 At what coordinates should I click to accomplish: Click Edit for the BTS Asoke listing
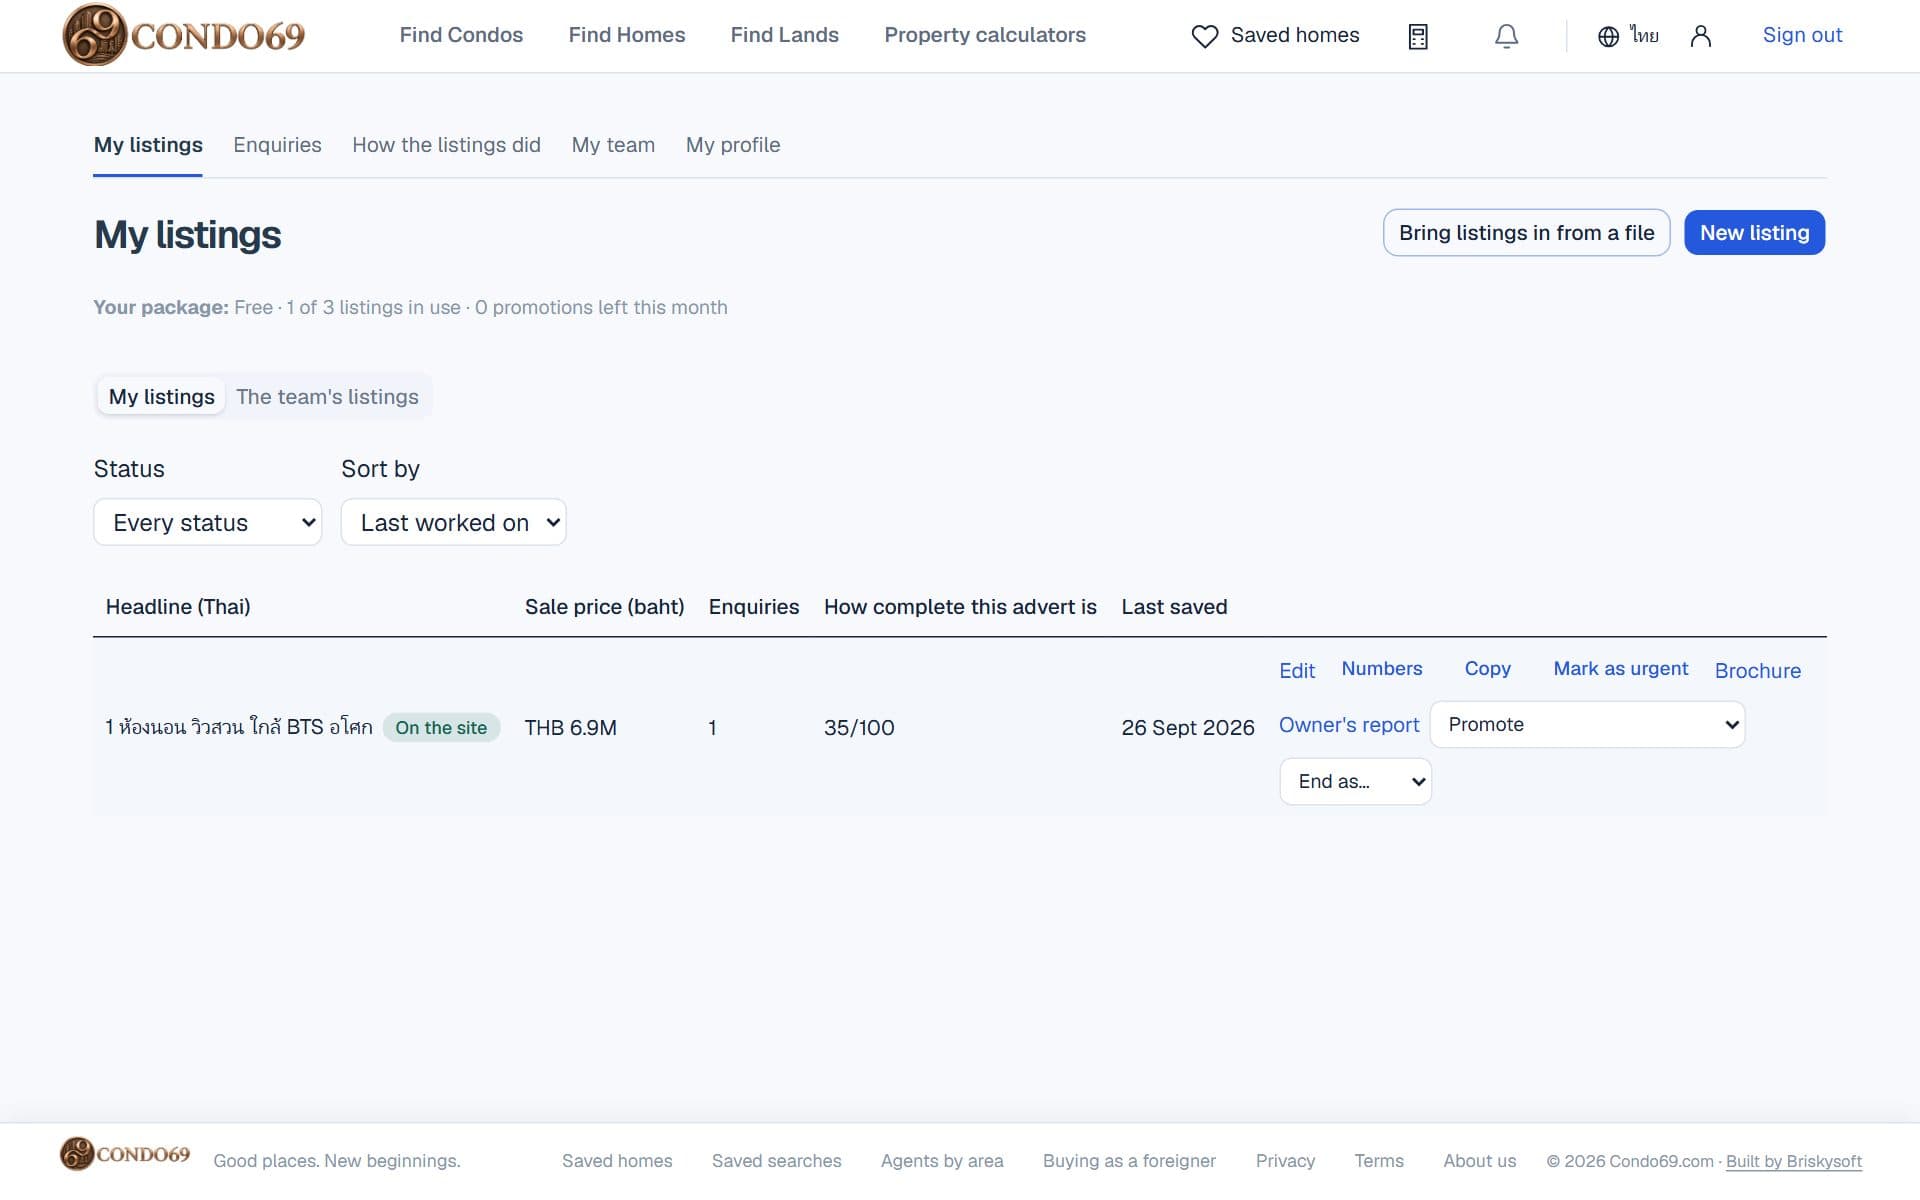[1297, 671]
